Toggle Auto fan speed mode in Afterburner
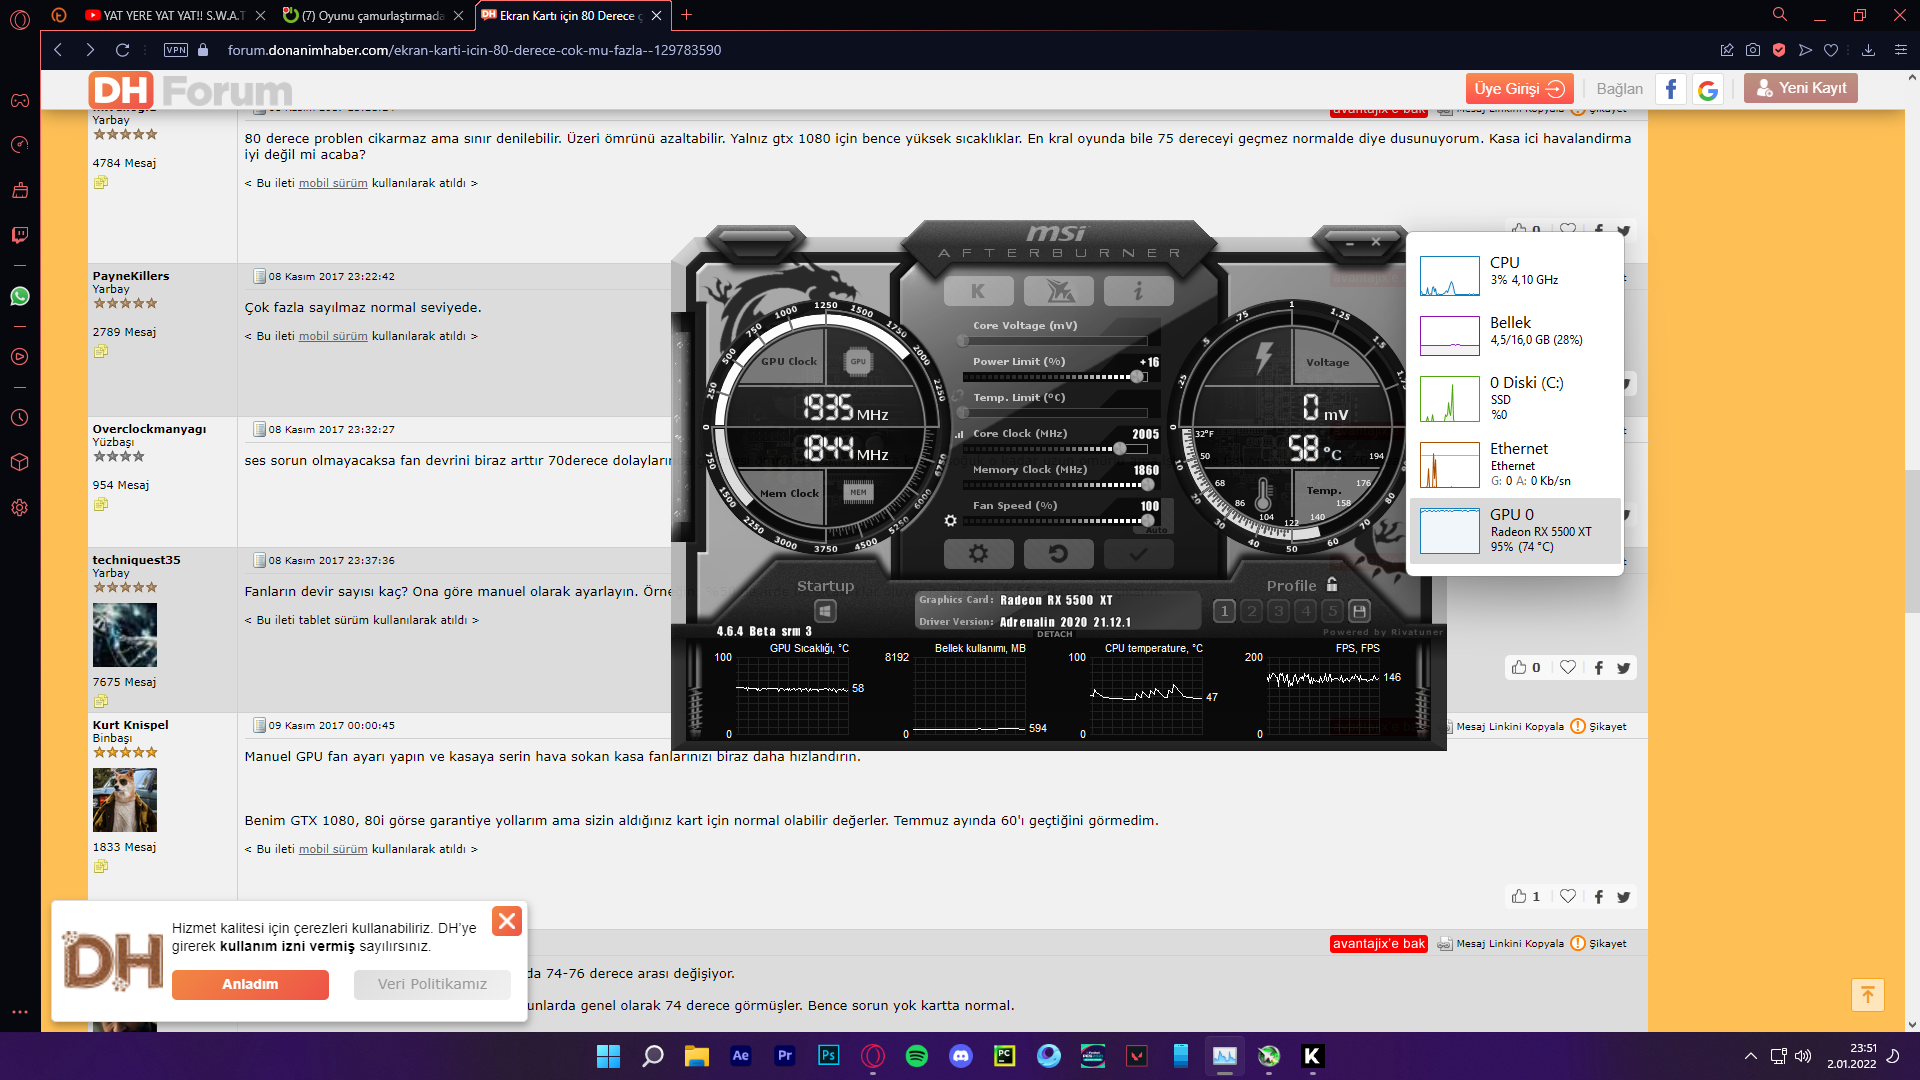 tap(1156, 530)
